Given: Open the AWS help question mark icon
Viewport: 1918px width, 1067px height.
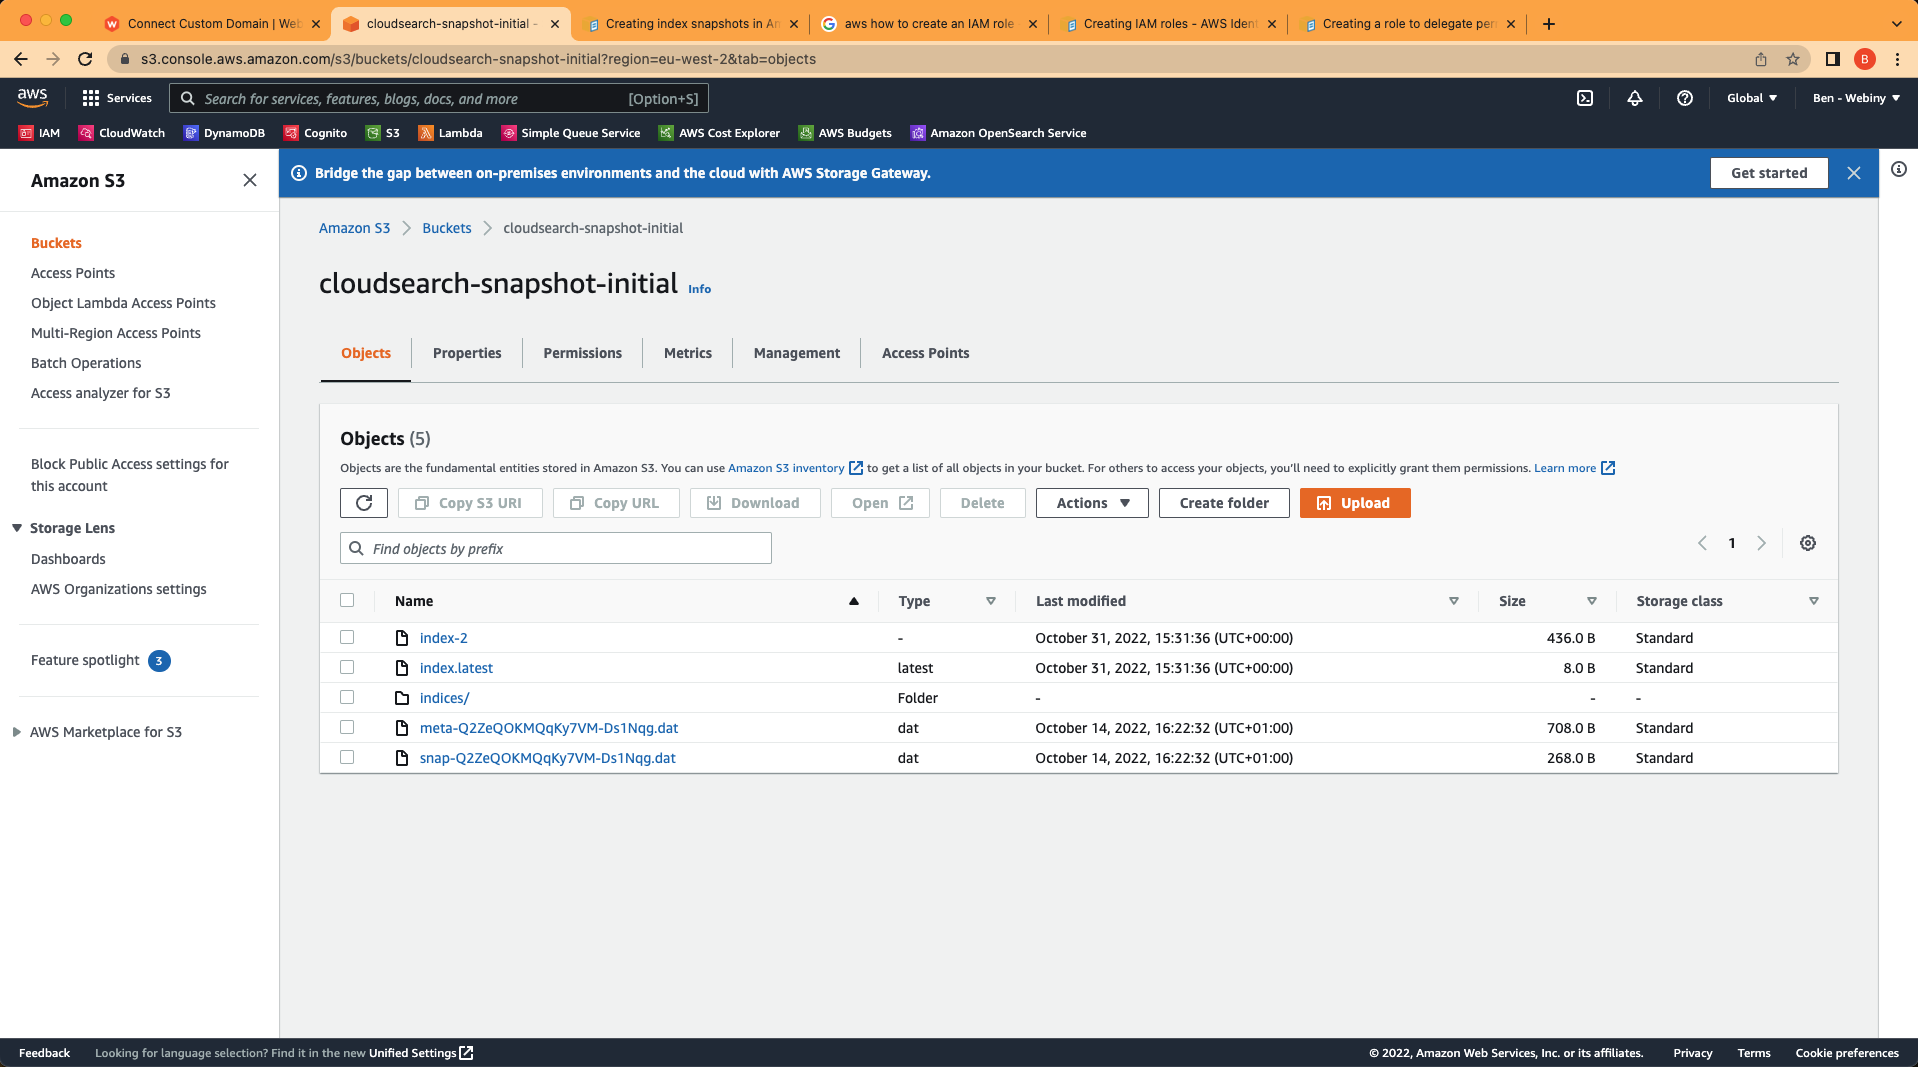Looking at the screenshot, I should coord(1685,98).
